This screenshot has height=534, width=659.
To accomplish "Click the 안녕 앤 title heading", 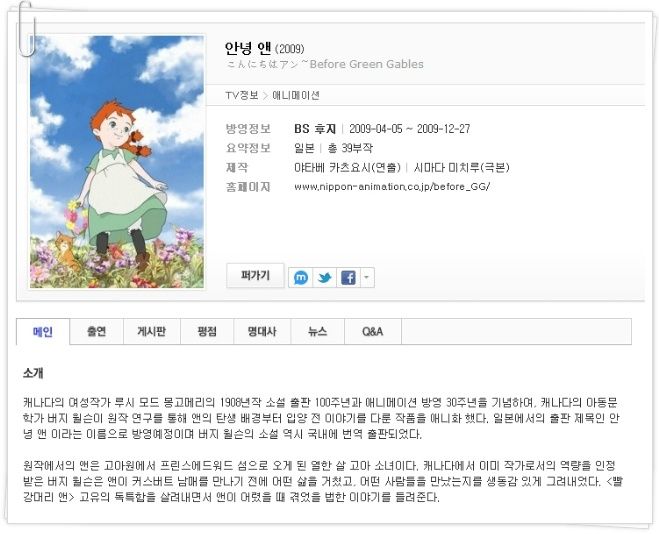I will [248, 48].
